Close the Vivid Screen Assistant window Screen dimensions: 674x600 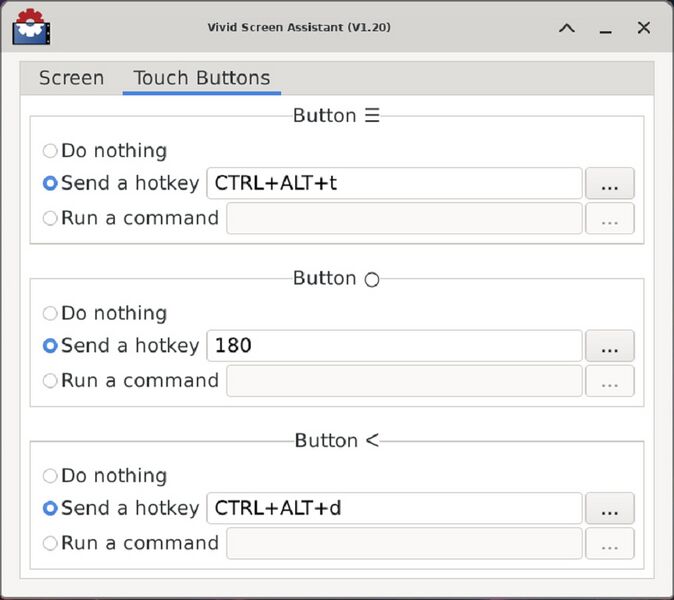tap(644, 28)
